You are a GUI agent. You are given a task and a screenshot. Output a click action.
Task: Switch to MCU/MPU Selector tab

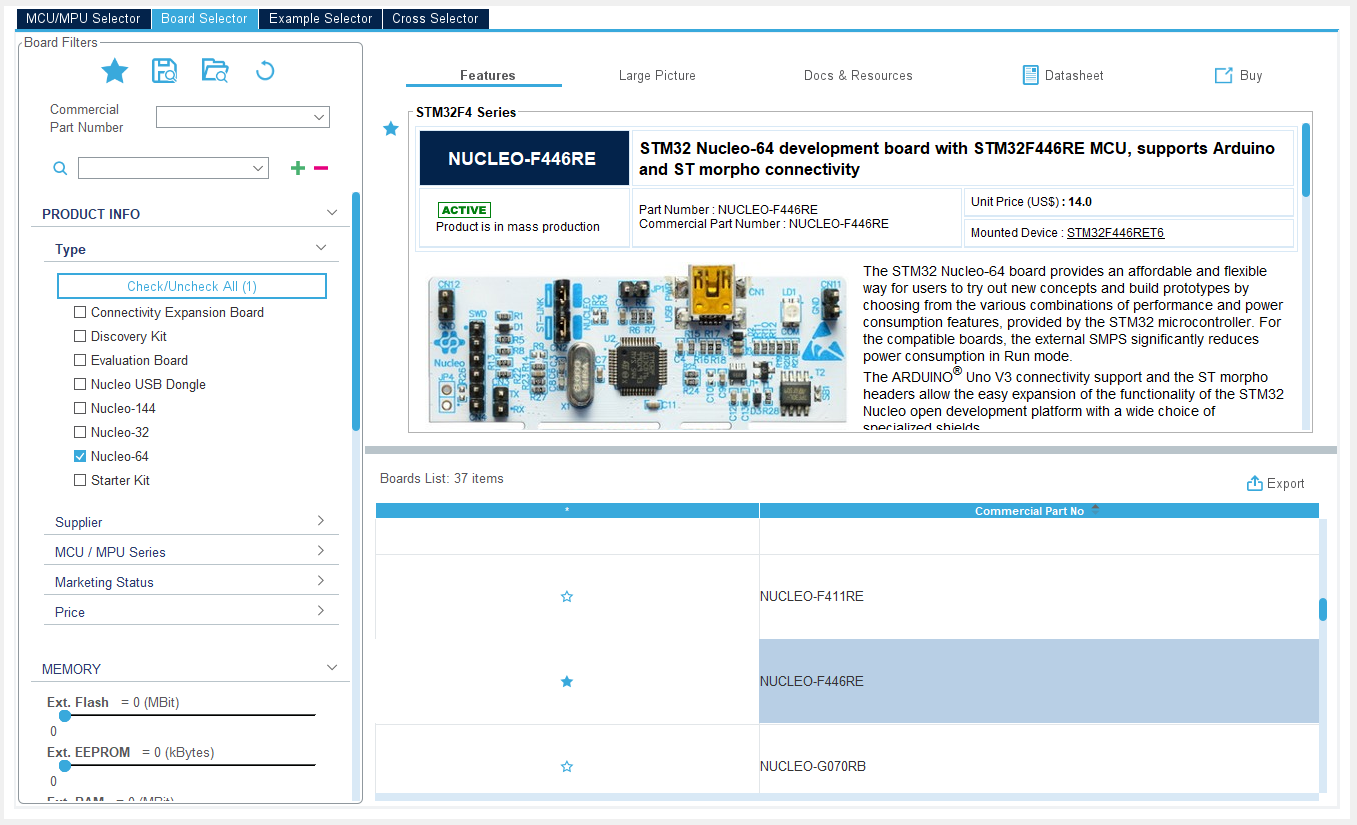coord(83,19)
